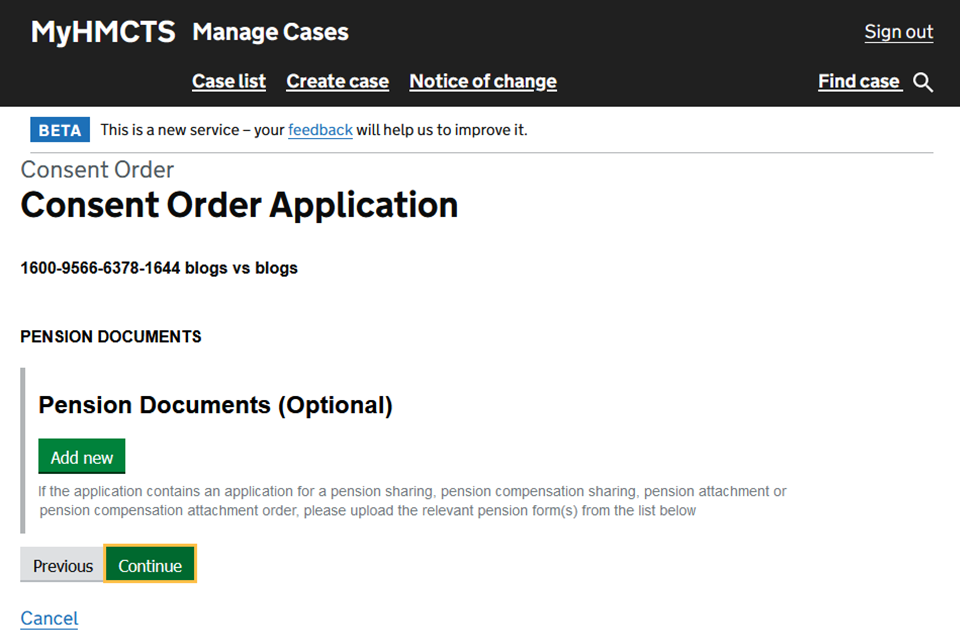Click the MyHMCTS logo text
Screen dimensions: 960x640
[x=103, y=32]
